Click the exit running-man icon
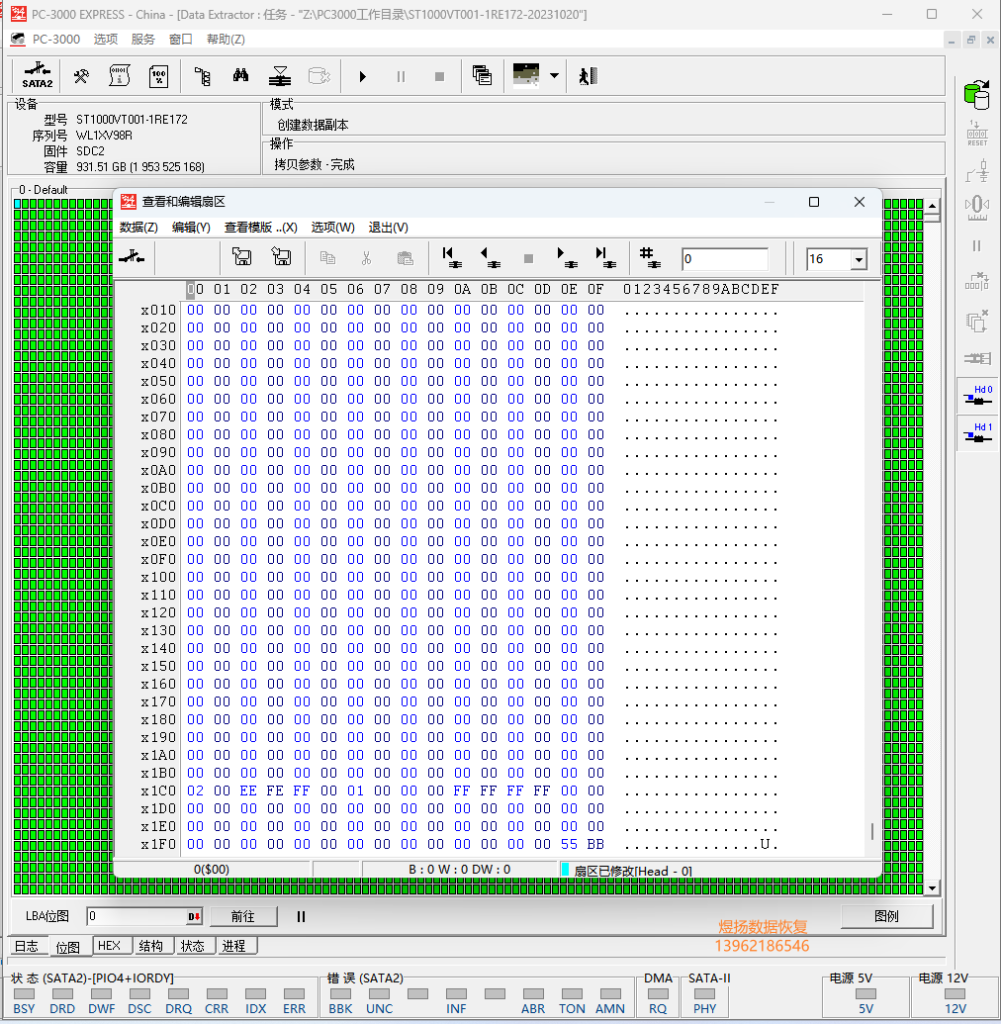Image resolution: width=1001 pixels, height=1024 pixels. pos(588,76)
